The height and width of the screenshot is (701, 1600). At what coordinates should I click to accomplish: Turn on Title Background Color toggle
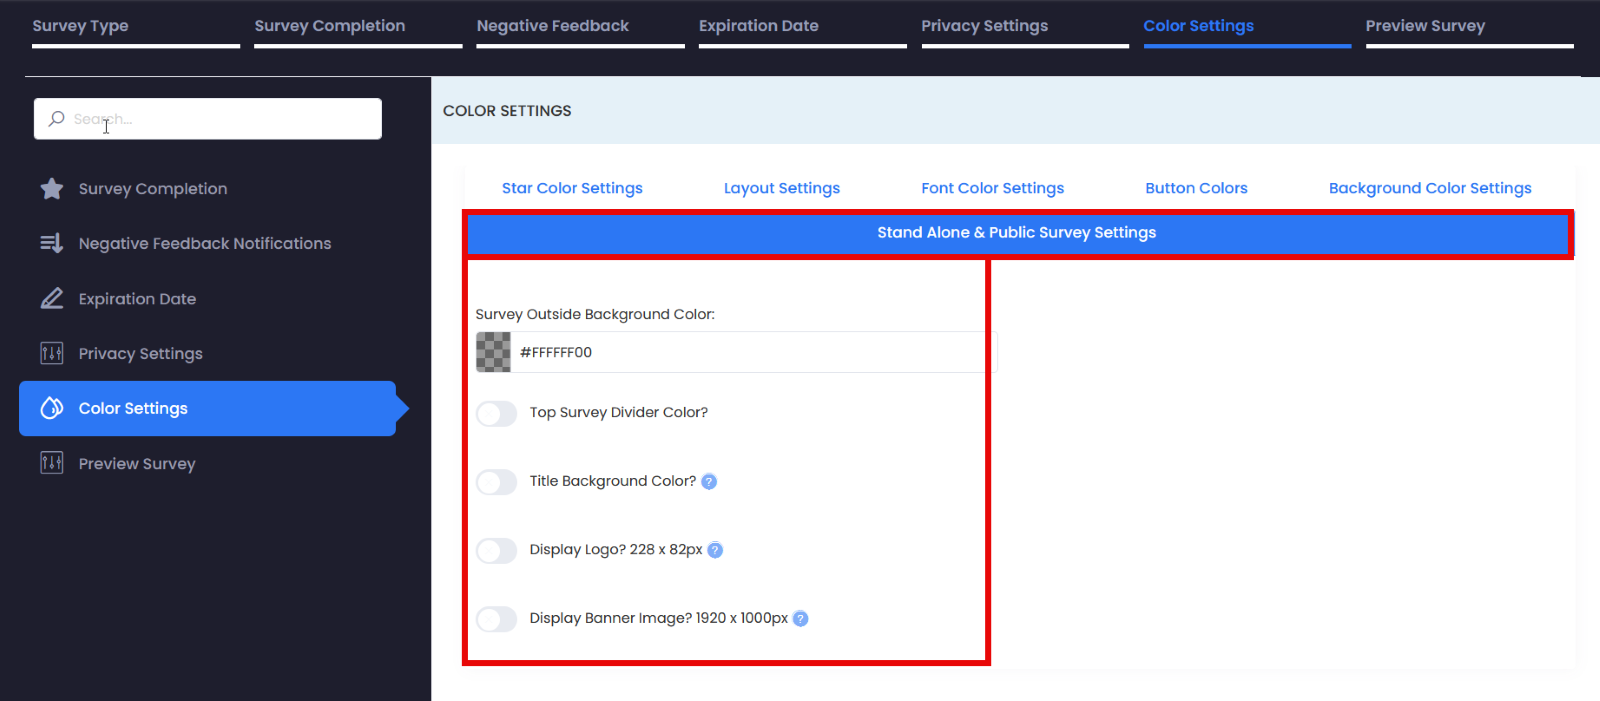(497, 482)
